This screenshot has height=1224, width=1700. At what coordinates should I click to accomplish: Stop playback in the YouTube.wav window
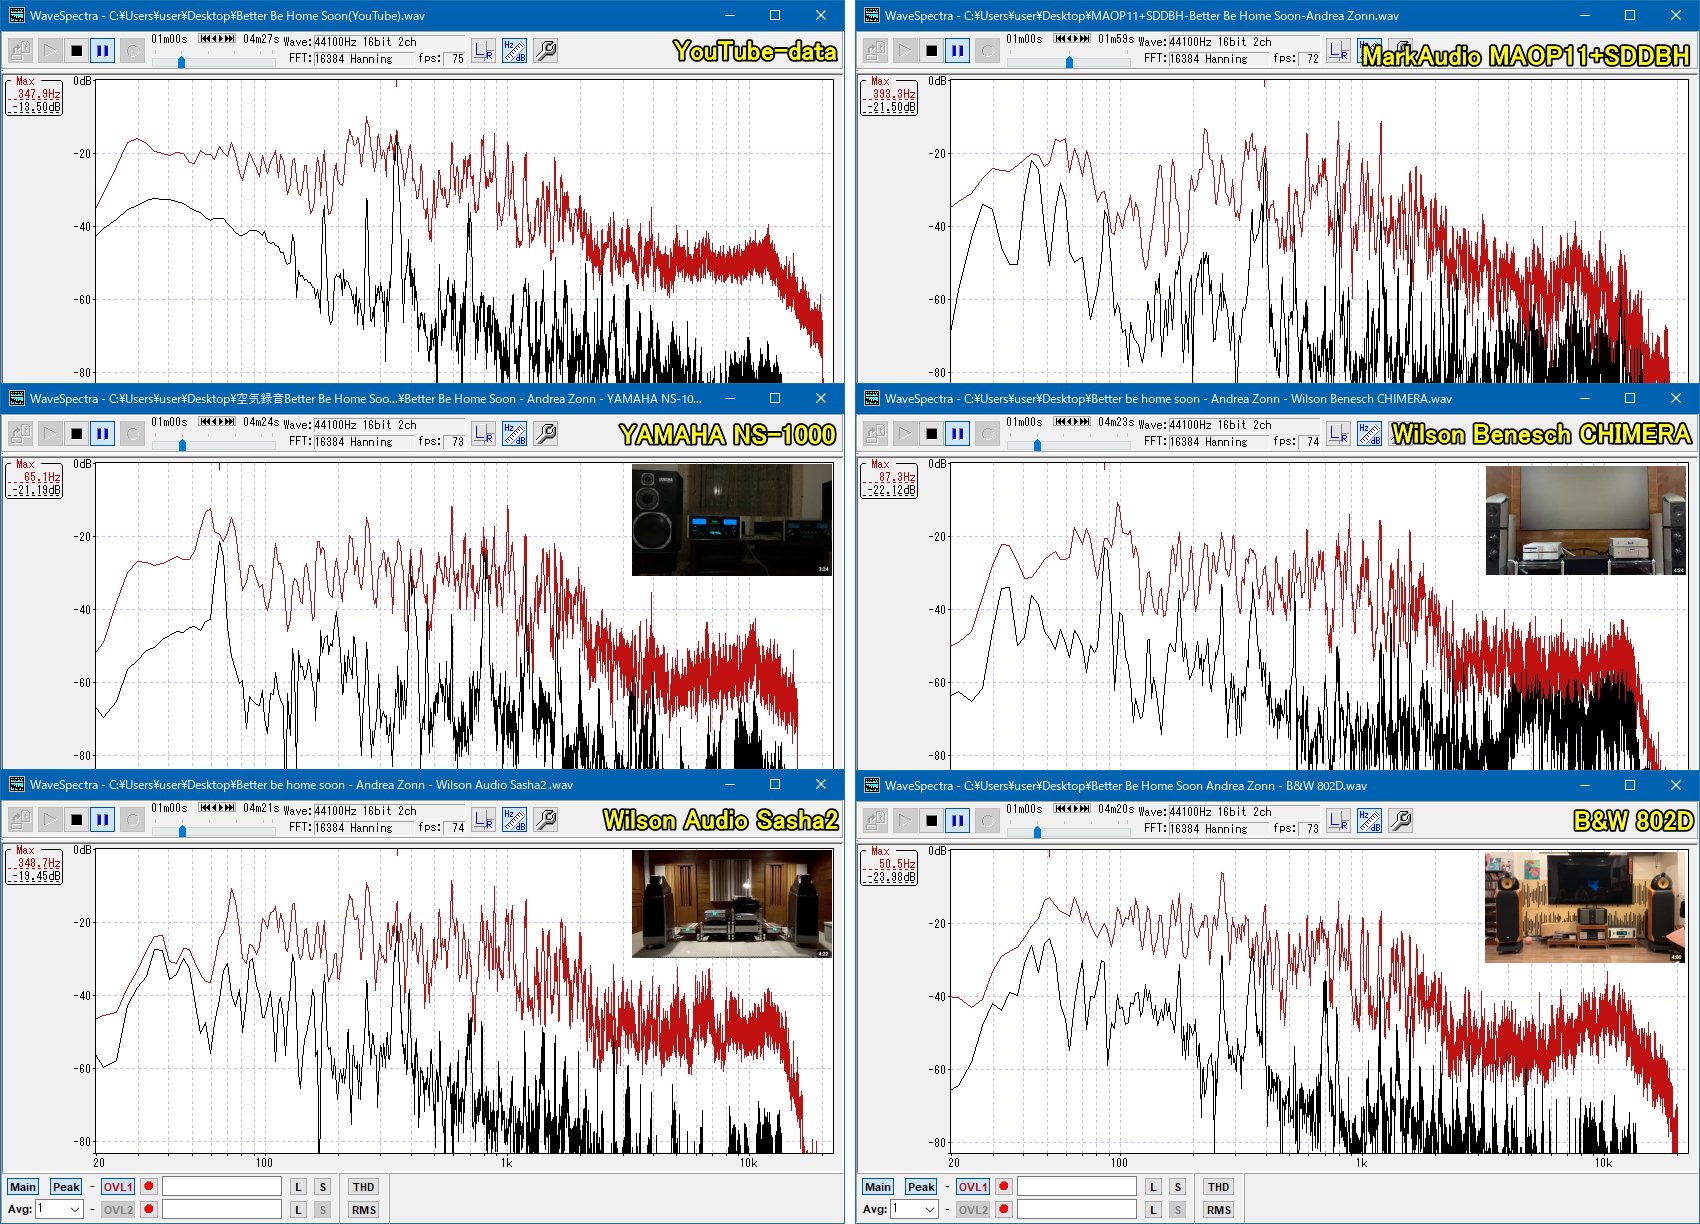tap(76, 50)
